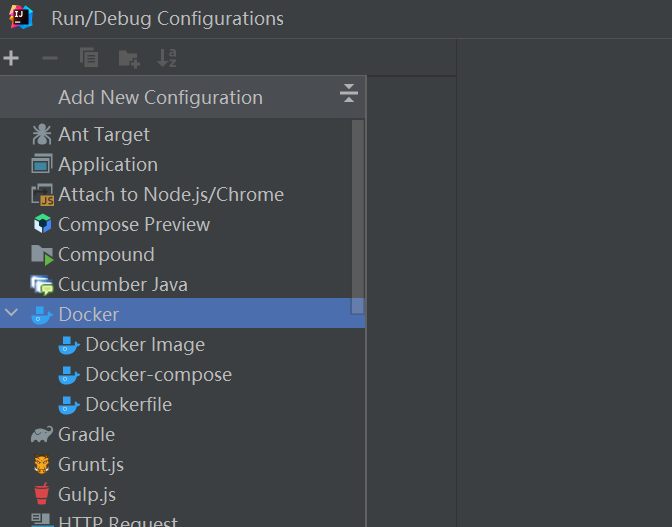Select the Docker Image label
Image resolution: width=672 pixels, height=527 pixels.
[x=145, y=345]
